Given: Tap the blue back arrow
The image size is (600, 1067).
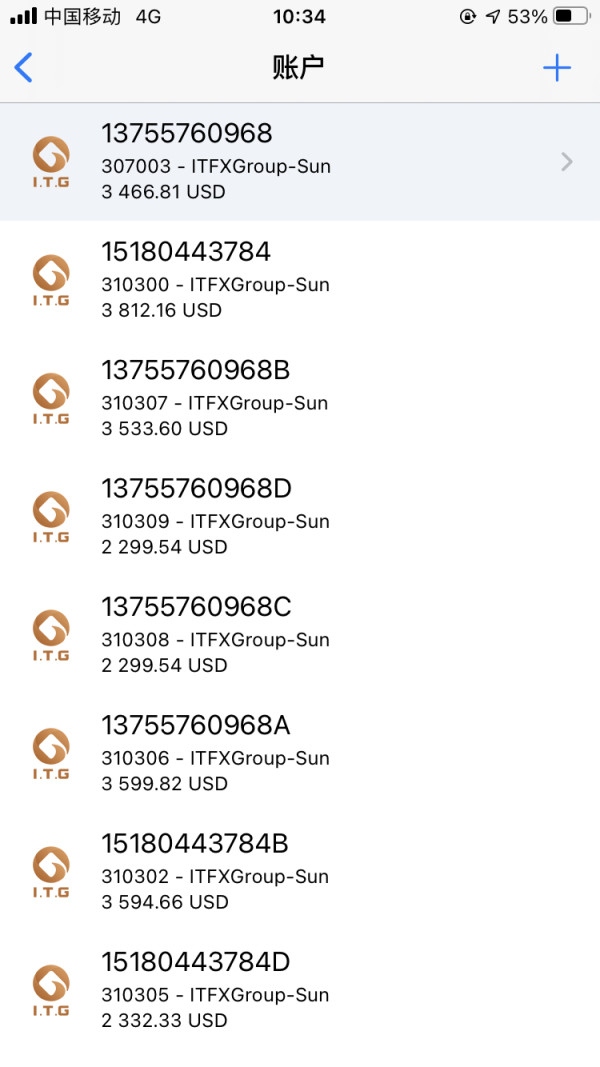Looking at the screenshot, I should 24,68.
